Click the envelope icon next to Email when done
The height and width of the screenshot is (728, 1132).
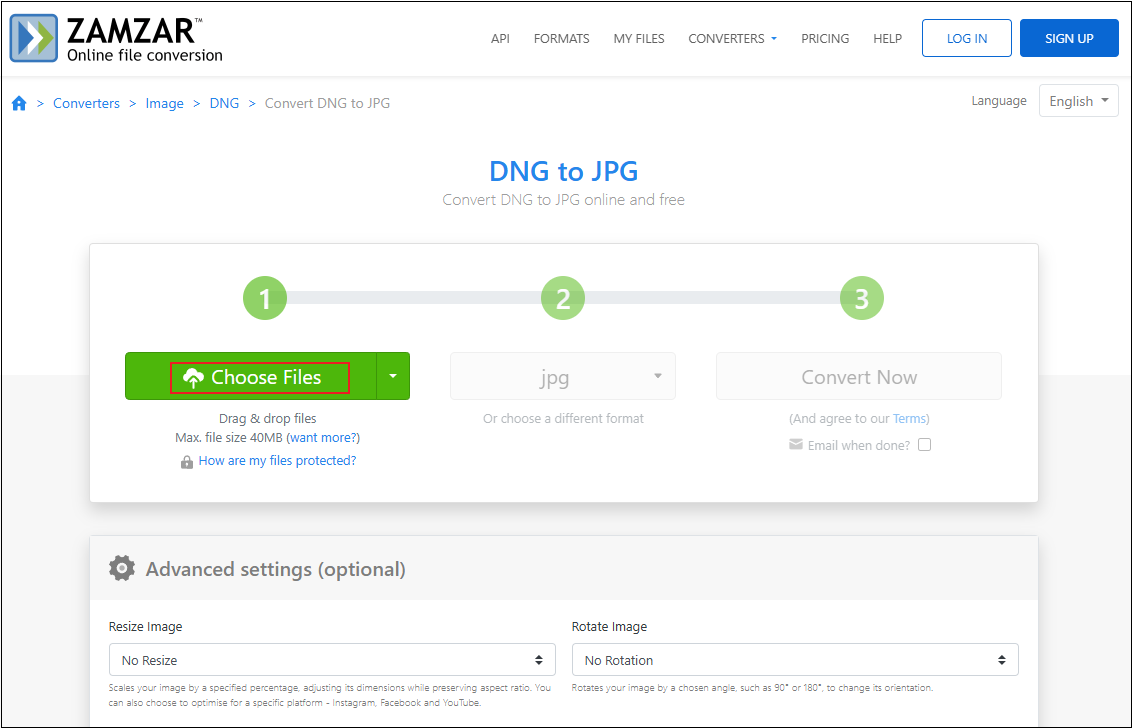coord(796,444)
